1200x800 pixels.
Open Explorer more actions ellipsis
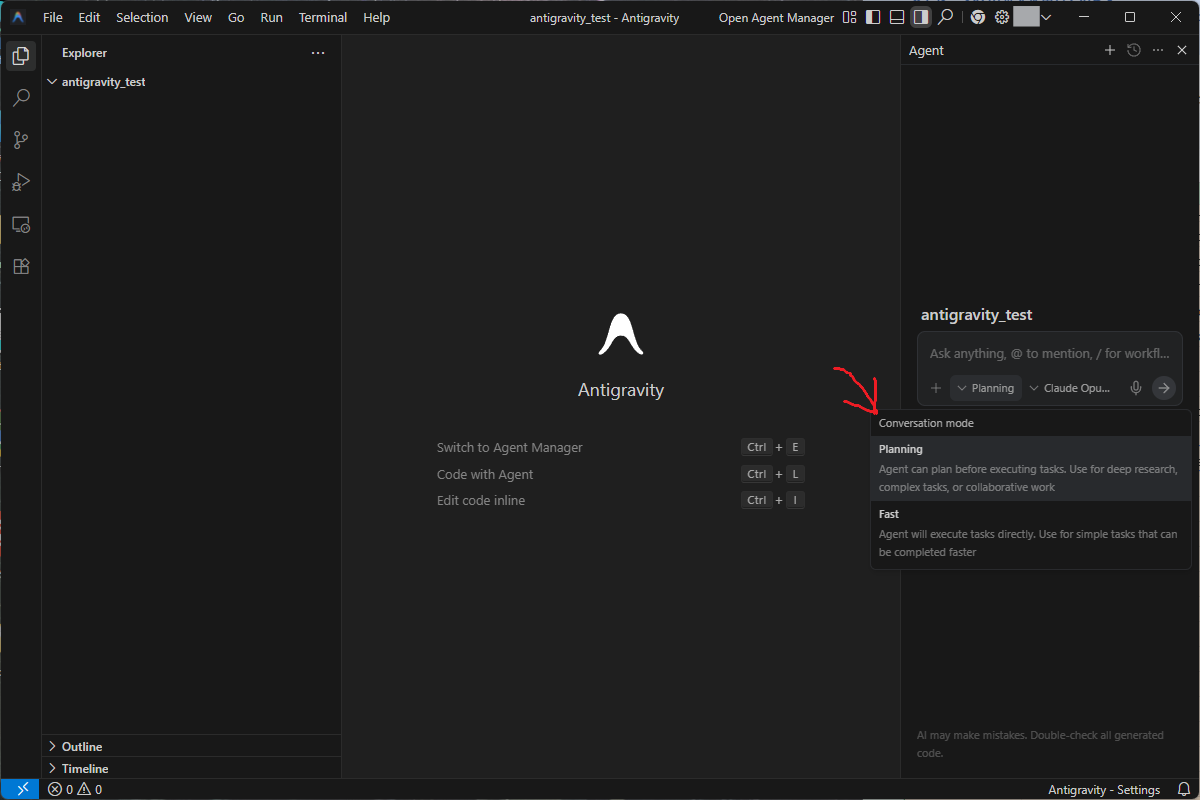pyautogui.click(x=318, y=53)
